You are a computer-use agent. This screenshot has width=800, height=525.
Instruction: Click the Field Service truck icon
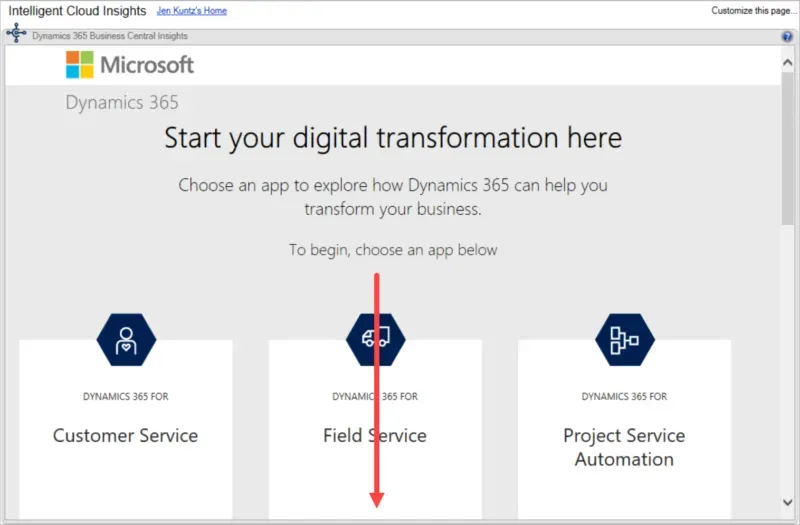pyautogui.click(x=375, y=338)
